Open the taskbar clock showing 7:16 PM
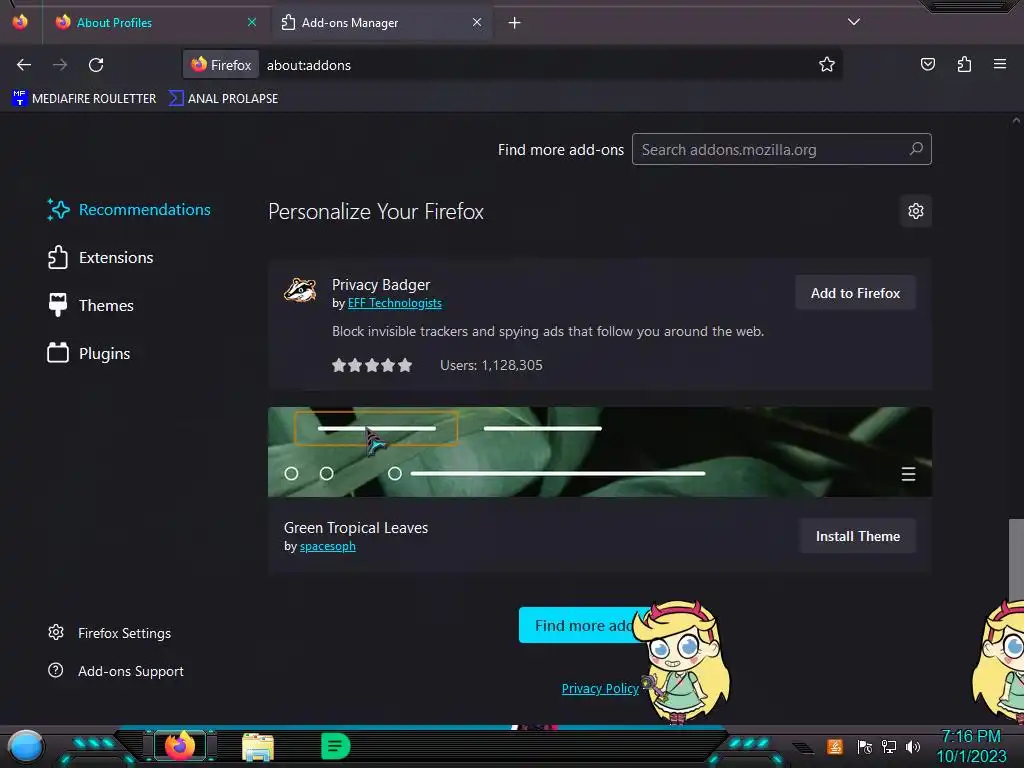This screenshot has width=1024, height=768. (971, 746)
